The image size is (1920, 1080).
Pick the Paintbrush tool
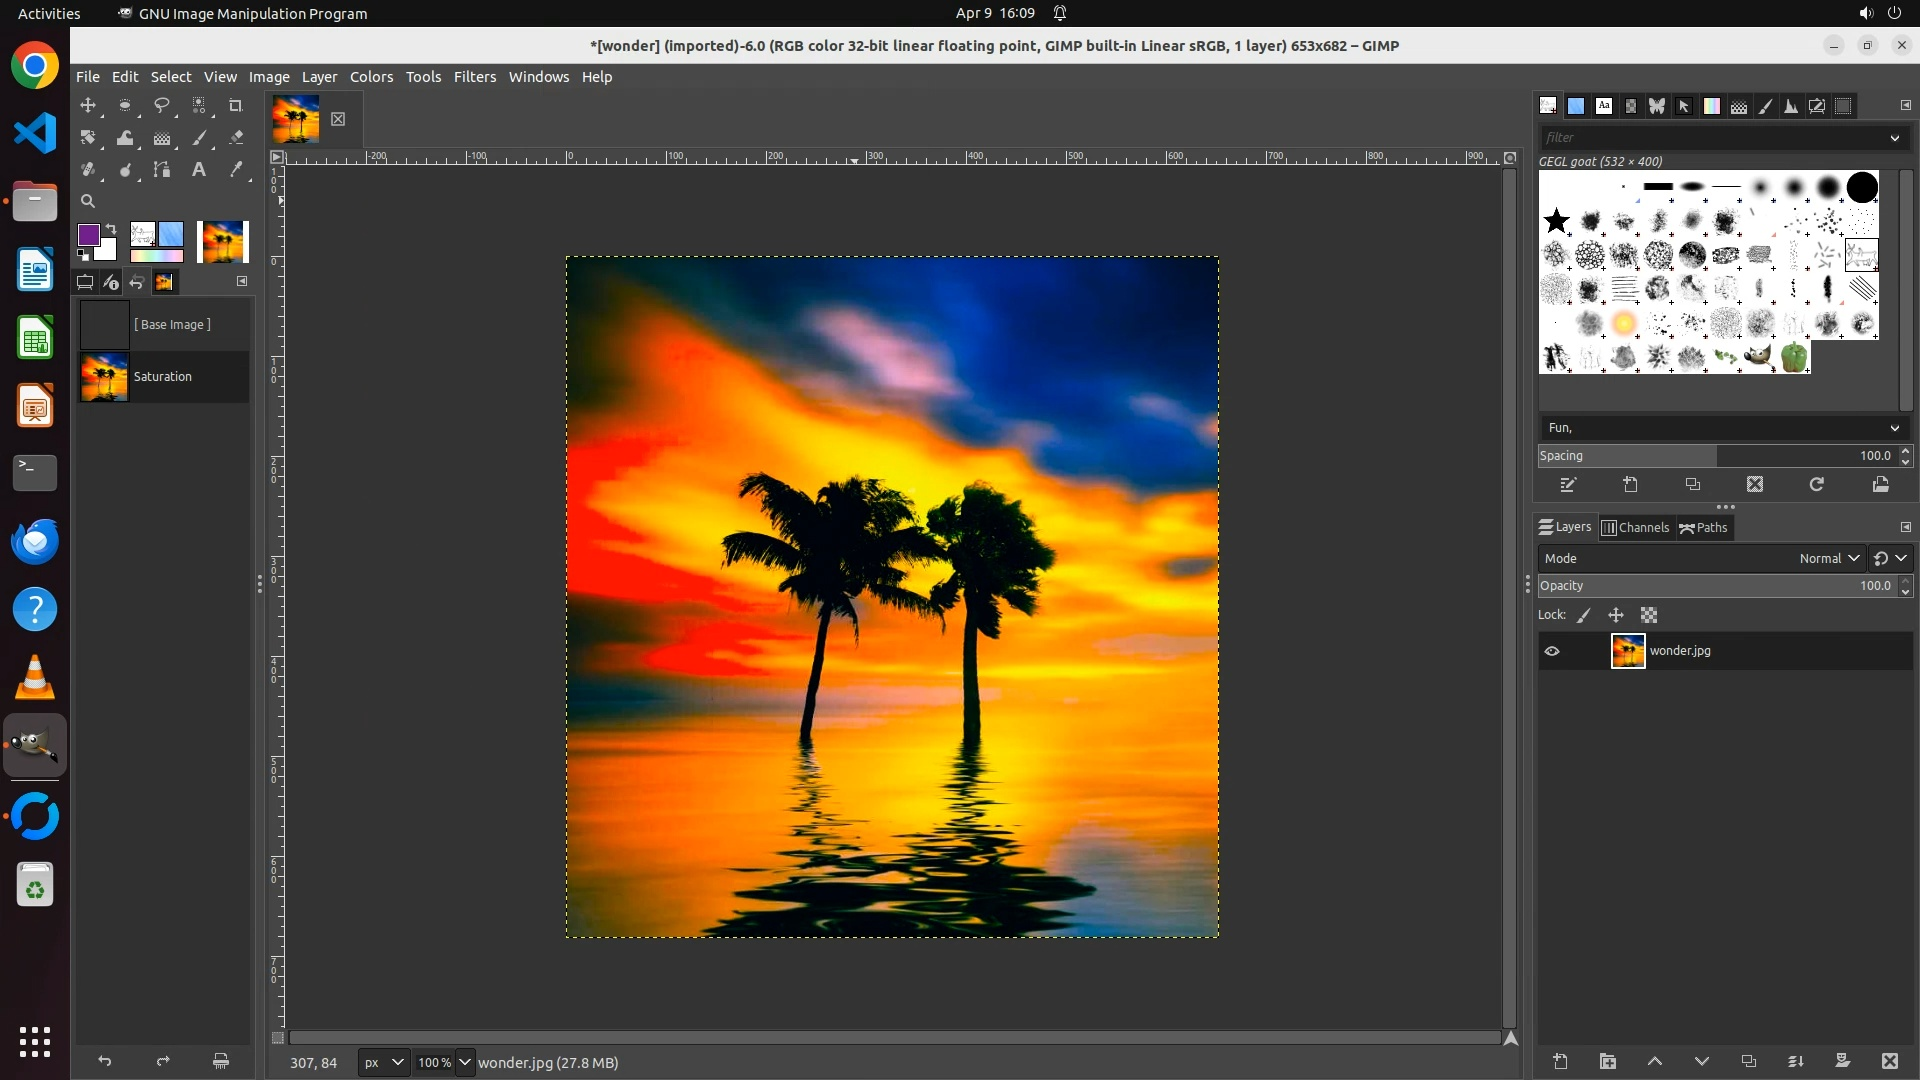click(x=200, y=138)
